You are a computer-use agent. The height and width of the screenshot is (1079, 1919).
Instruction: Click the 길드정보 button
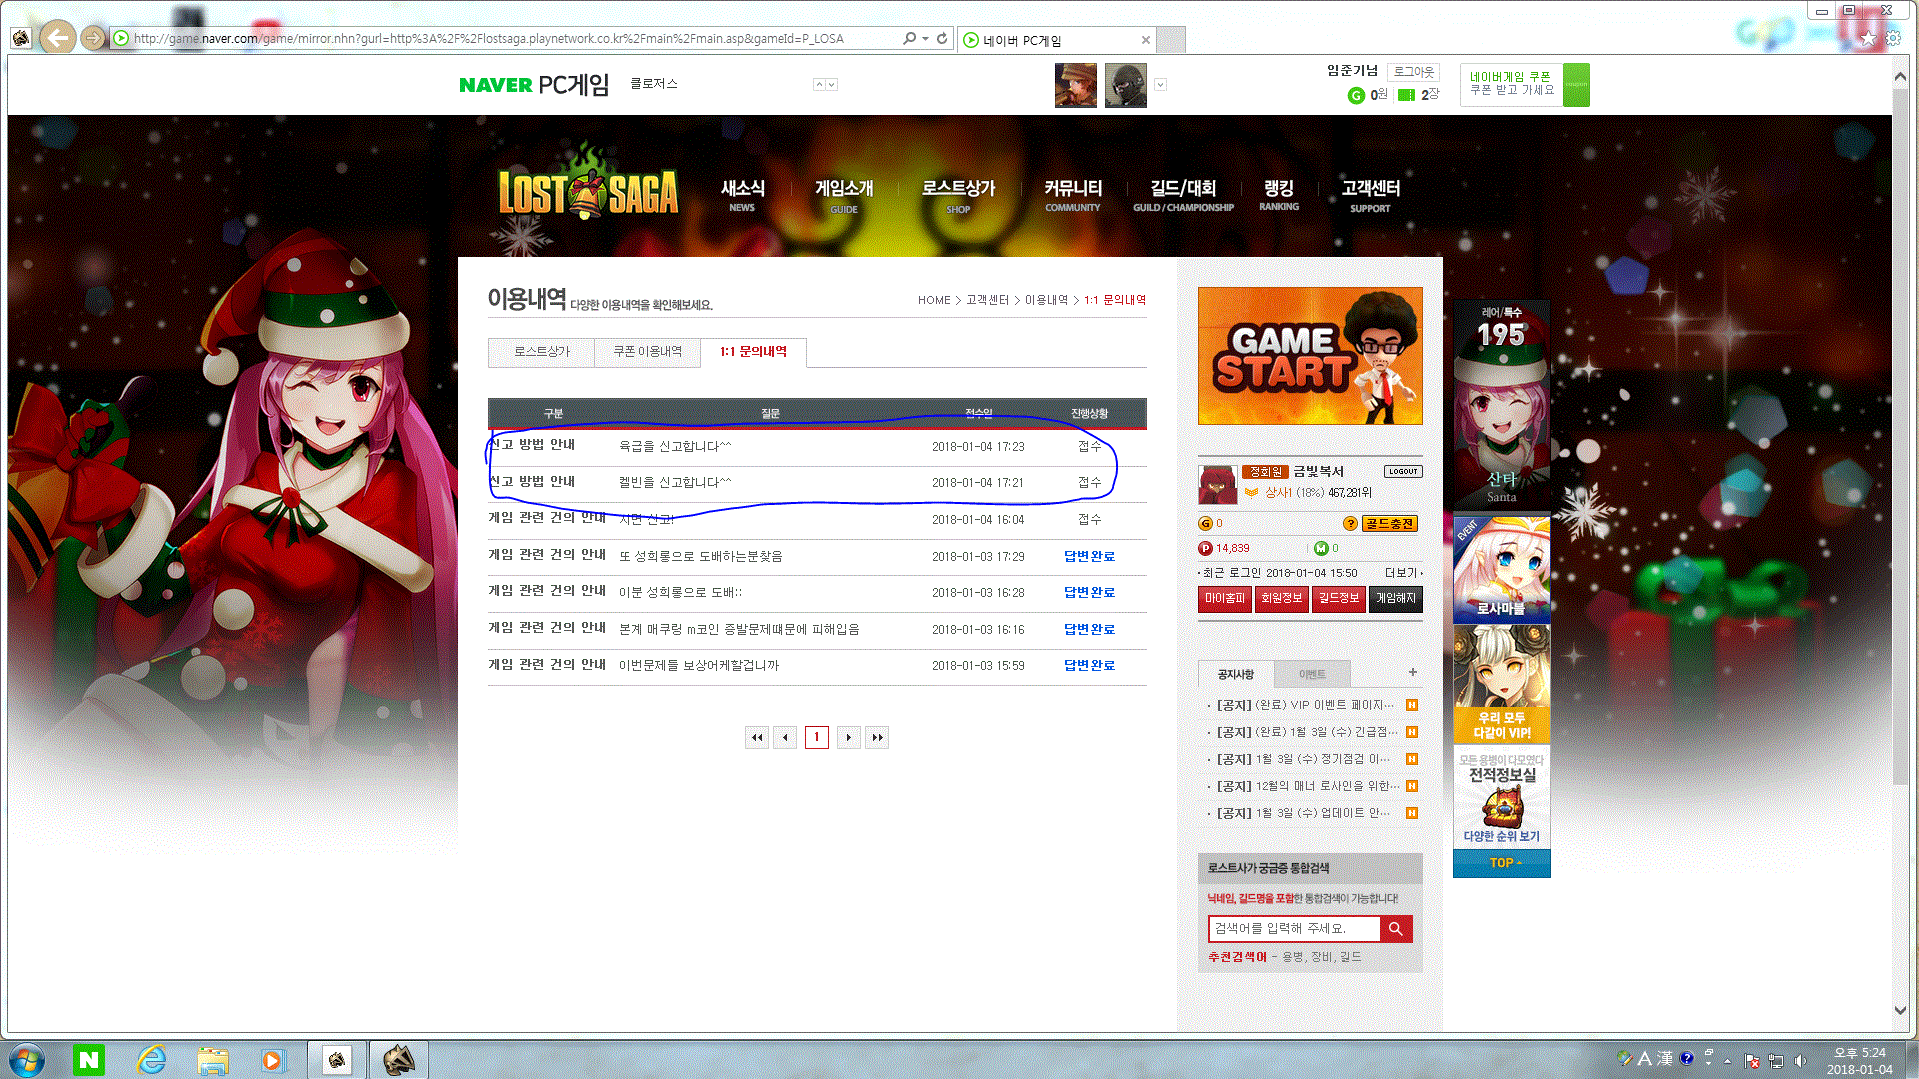pos(1338,598)
